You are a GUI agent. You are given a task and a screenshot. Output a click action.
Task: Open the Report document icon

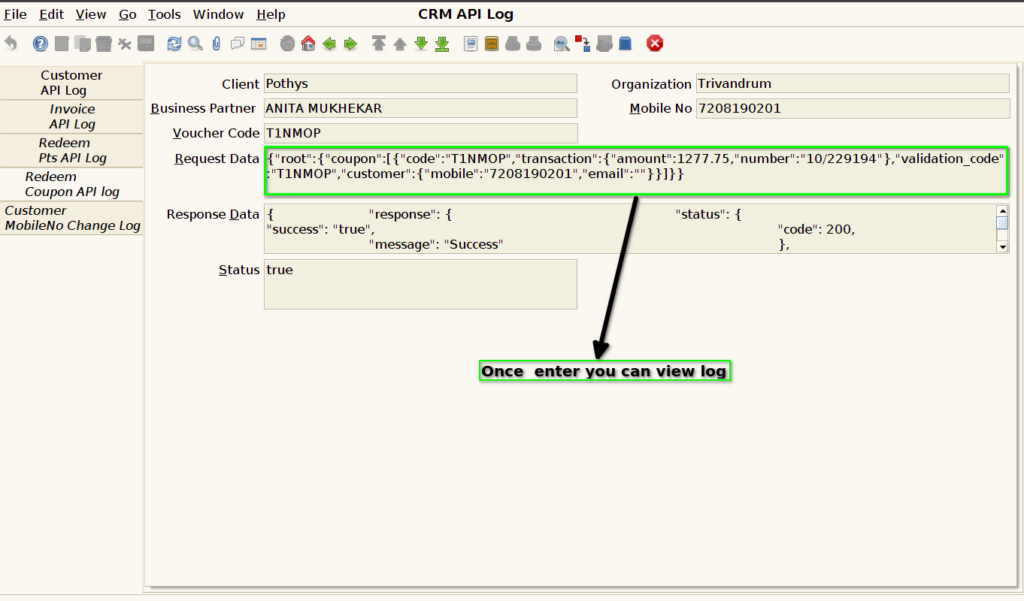(470, 44)
